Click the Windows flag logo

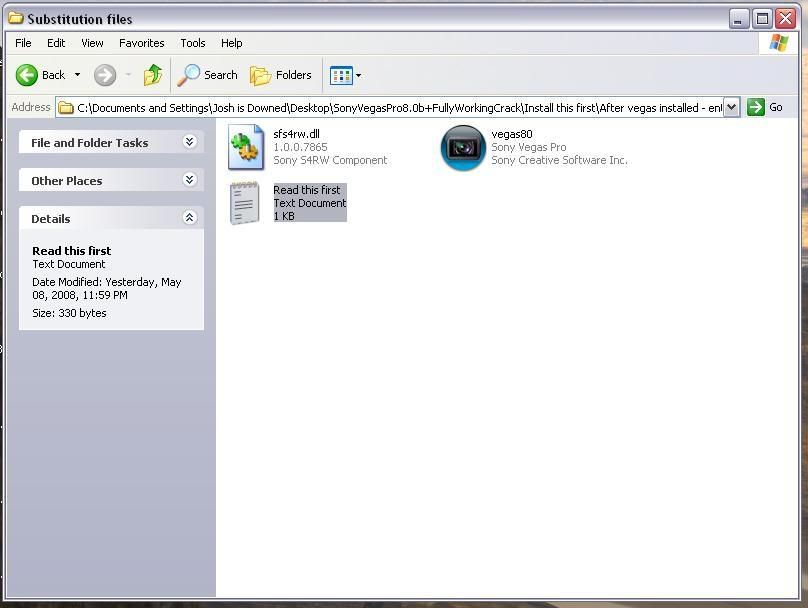click(779, 43)
